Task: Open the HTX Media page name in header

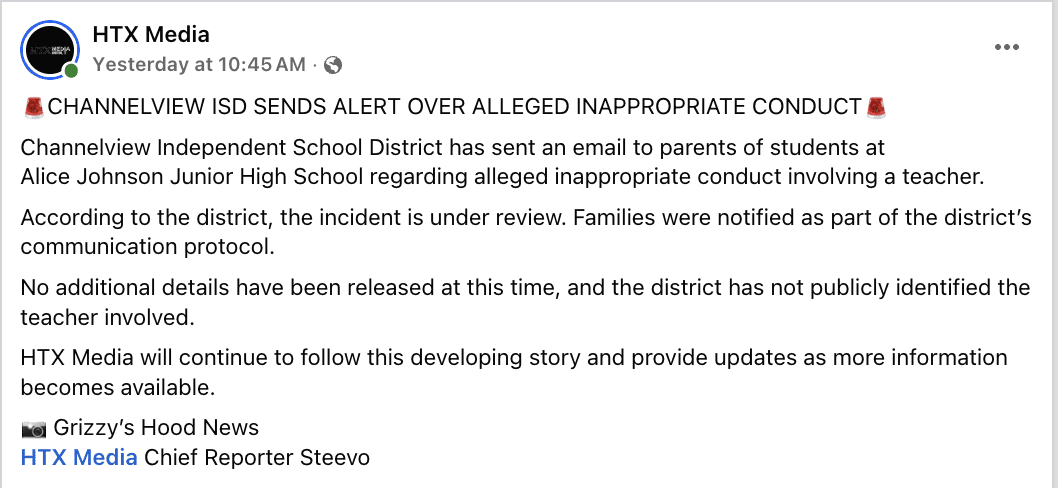Action: [x=151, y=34]
